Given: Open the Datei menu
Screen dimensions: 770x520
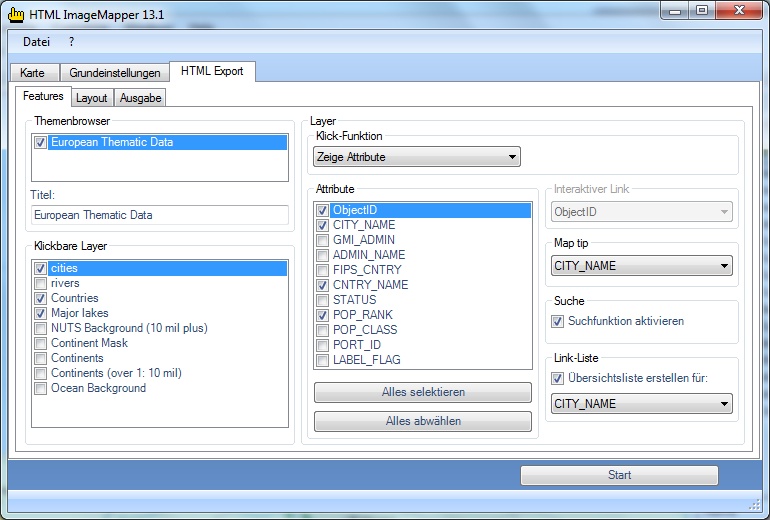Looking at the screenshot, I should click(x=36, y=42).
